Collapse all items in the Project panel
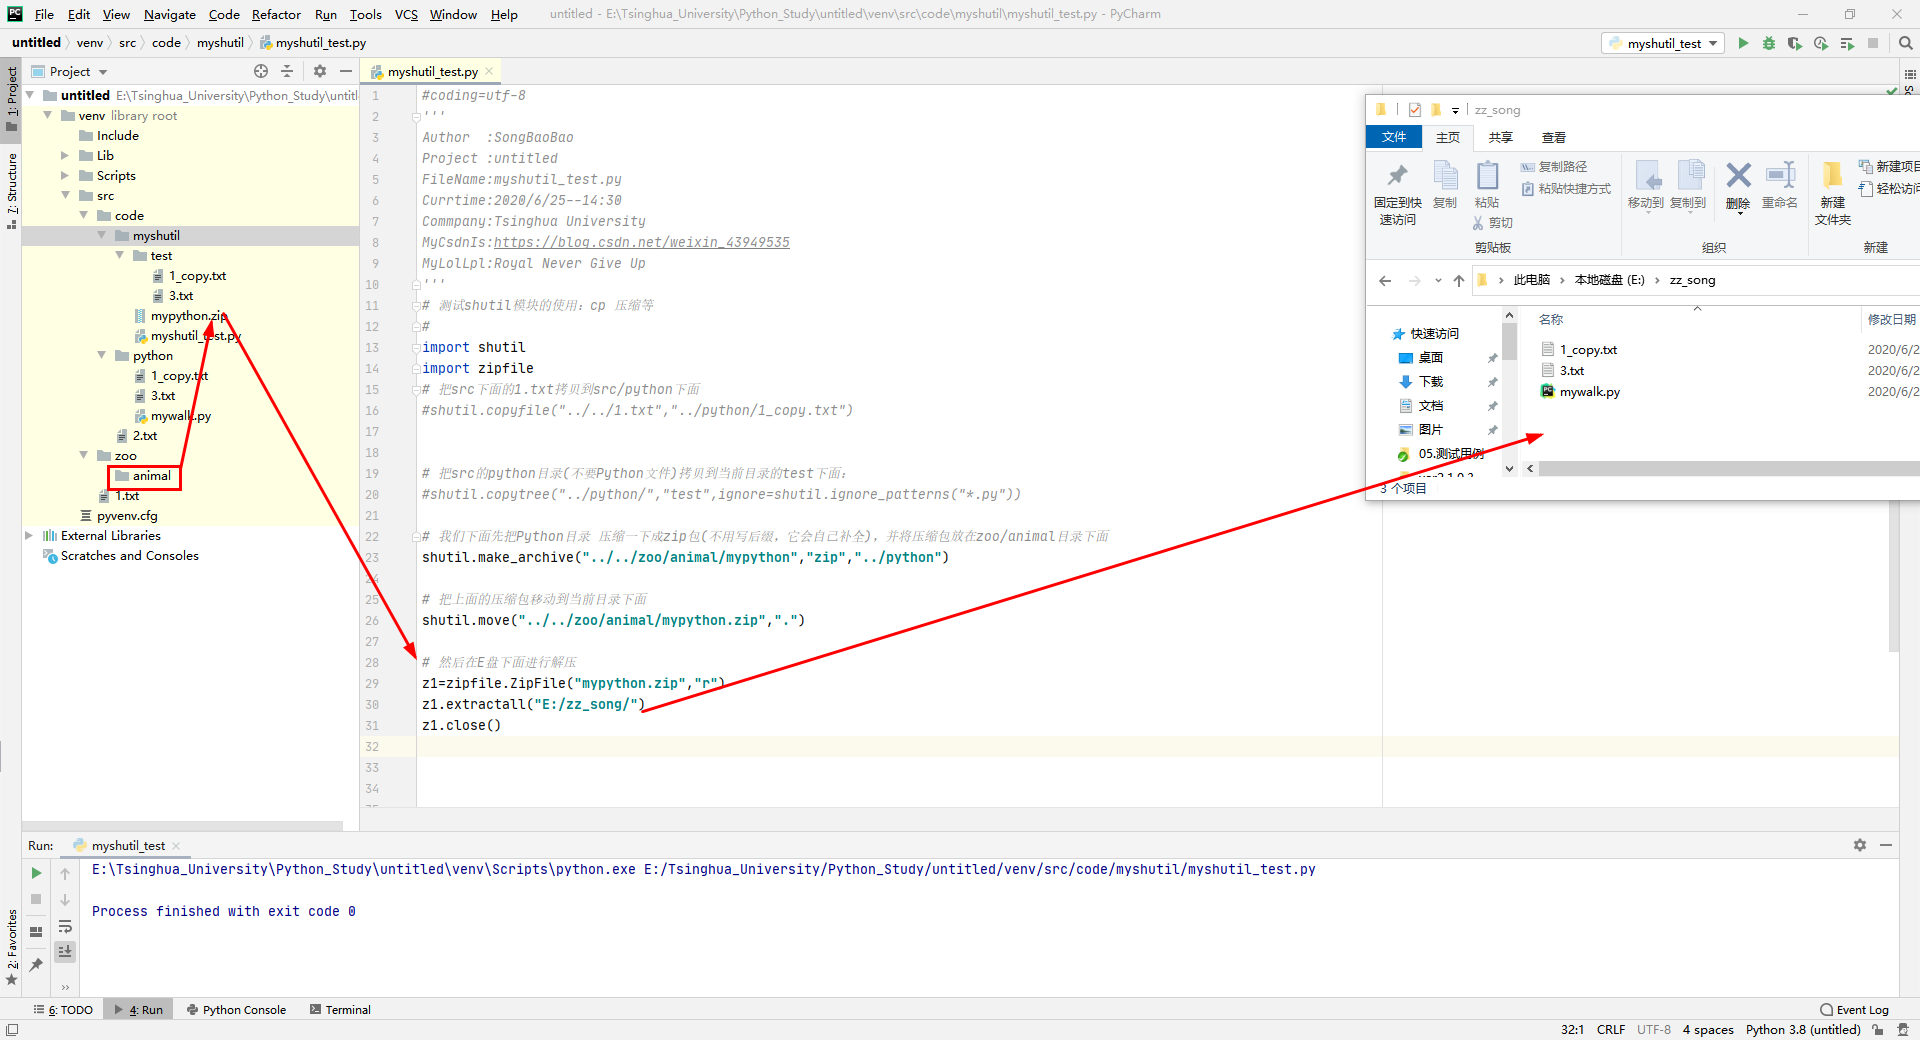The width and height of the screenshot is (1920, 1040). click(287, 71)
